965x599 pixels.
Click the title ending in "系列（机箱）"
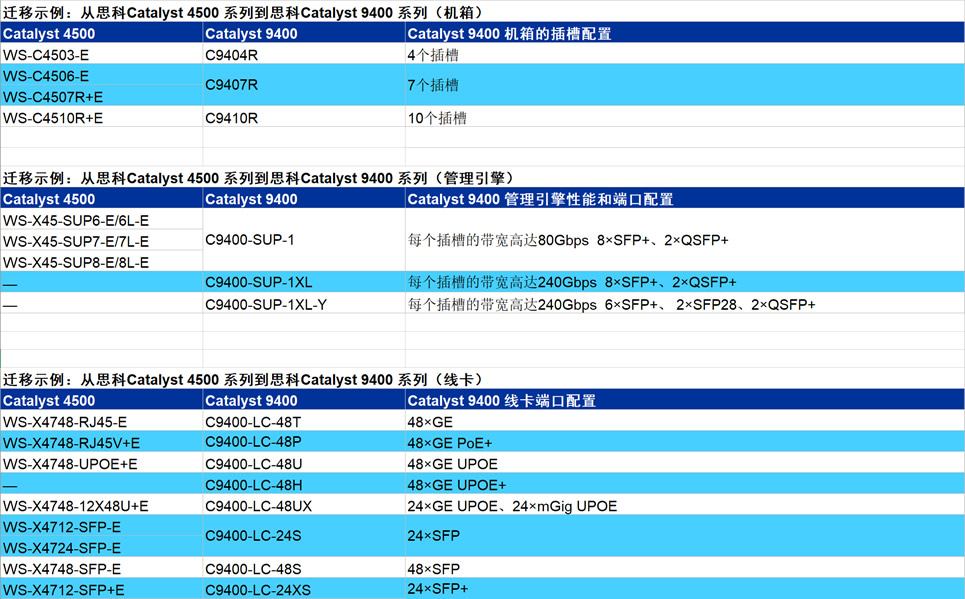click(x=244, y=12)
